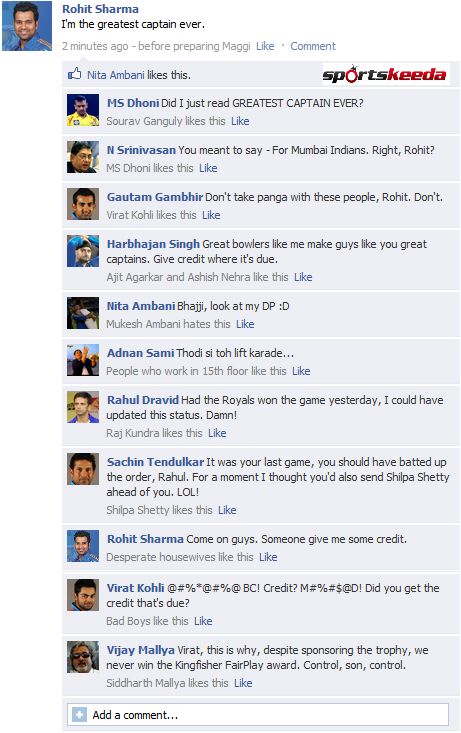This screenshot has width=461, height=733.
Task: Like MS Dhoni's comment
Action: click(x=240, y=121)
